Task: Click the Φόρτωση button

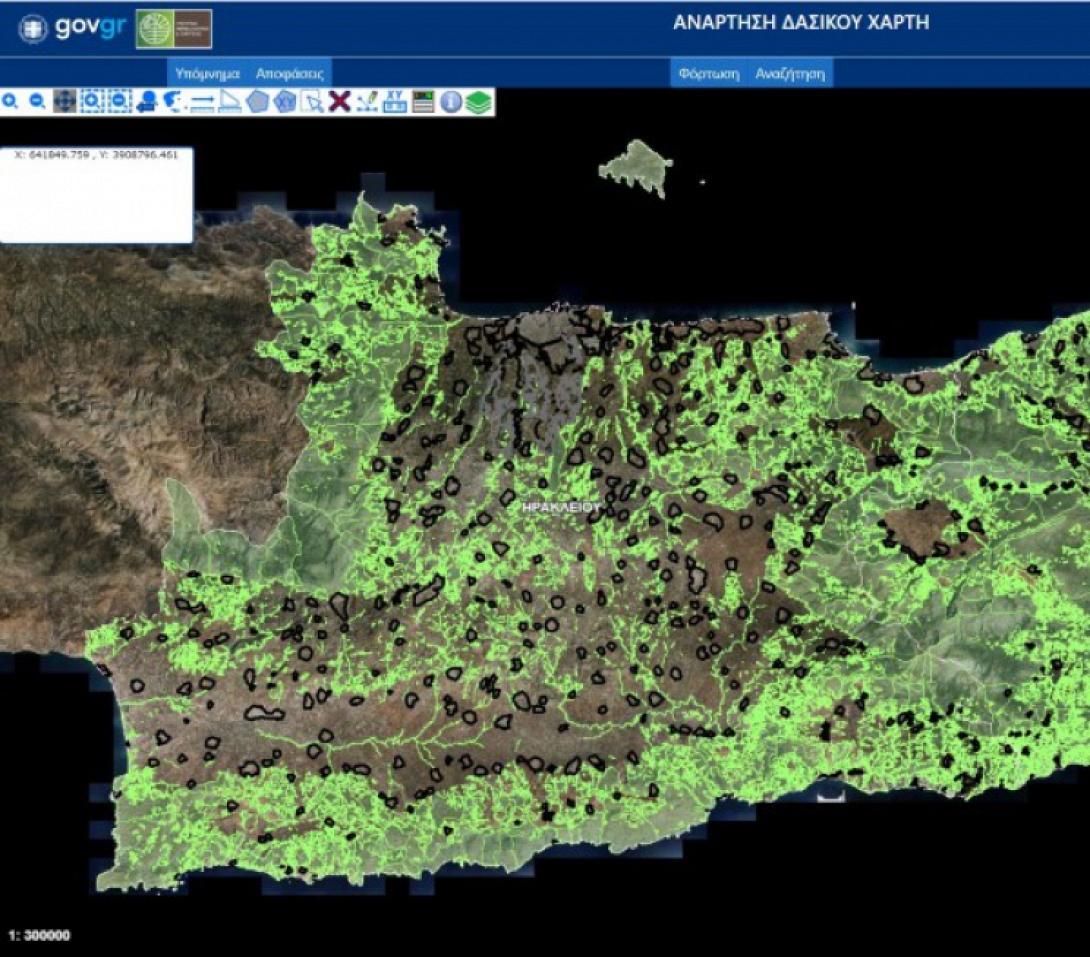Action: (x=708, y=73)
